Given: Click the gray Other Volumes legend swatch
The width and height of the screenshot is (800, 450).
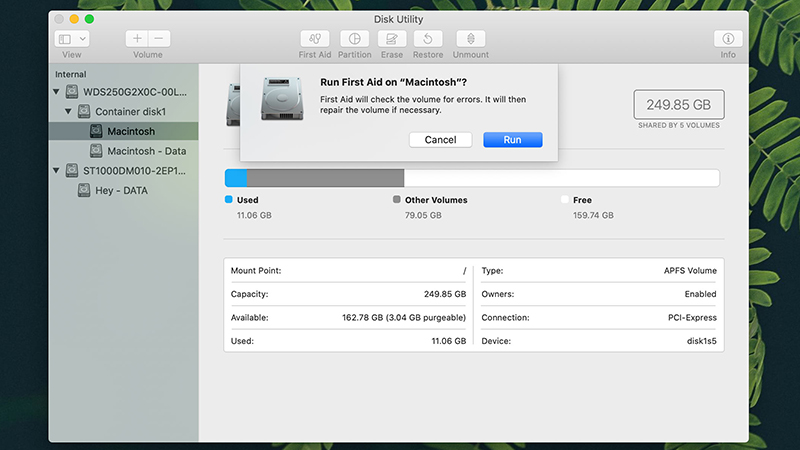Looking at the screenshot, I should (396, 199).
